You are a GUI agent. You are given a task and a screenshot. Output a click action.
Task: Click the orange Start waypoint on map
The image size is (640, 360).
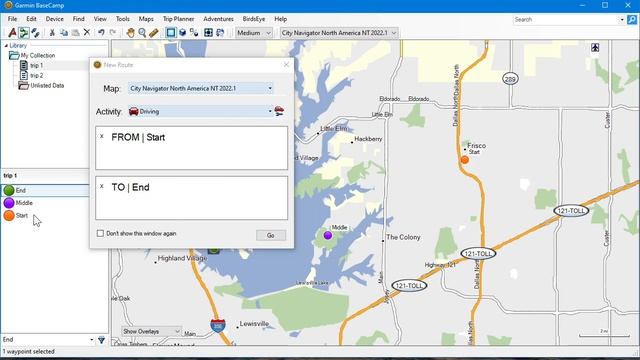click(464, 160)
